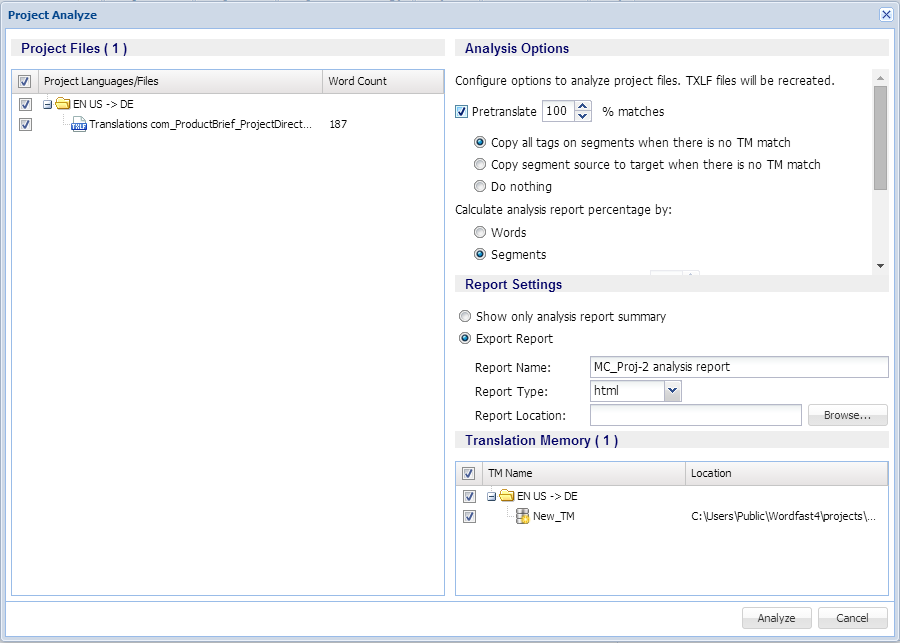Increase the pretranslate match percentage with up arrow

584,106
